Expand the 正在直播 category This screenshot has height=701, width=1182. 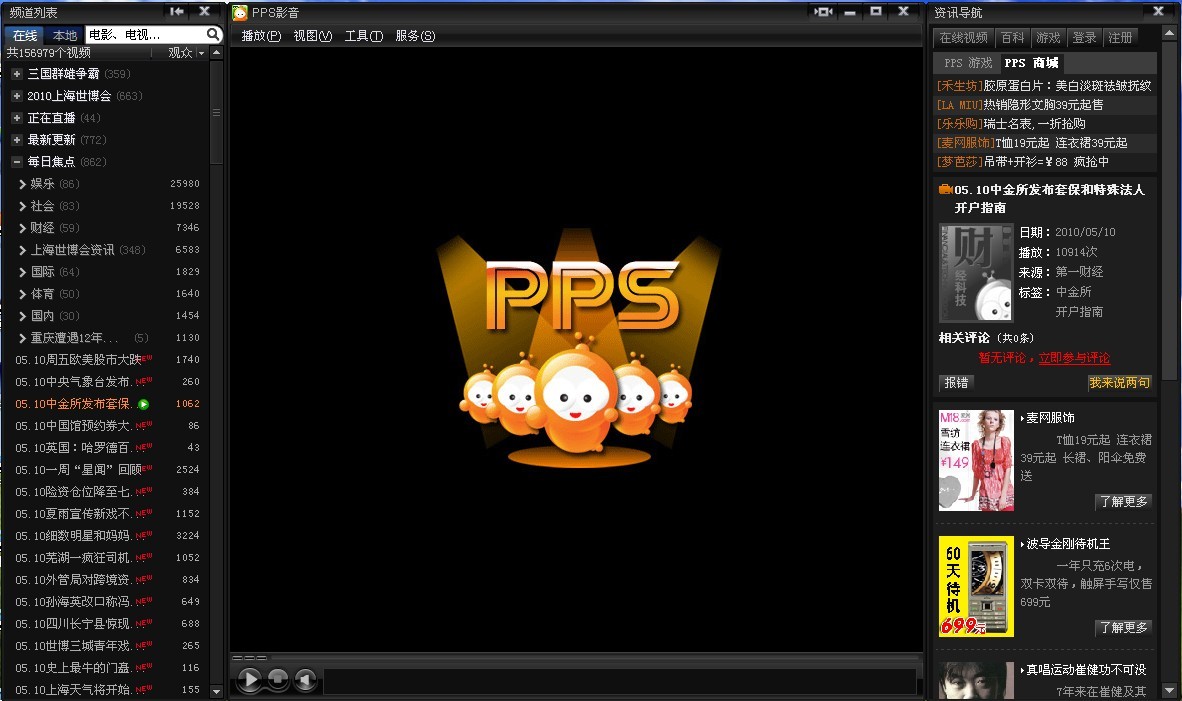point(17,118)
